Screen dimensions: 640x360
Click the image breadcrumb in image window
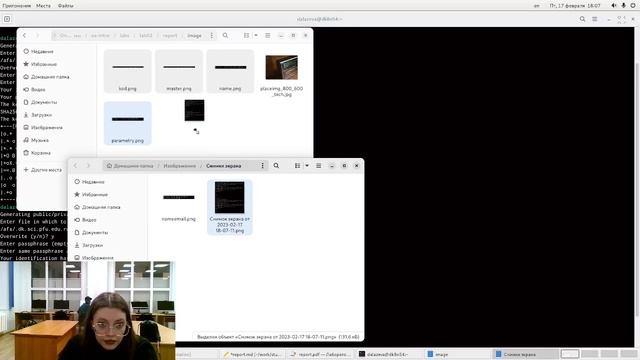pyautogui.click(x=194, y=36)
